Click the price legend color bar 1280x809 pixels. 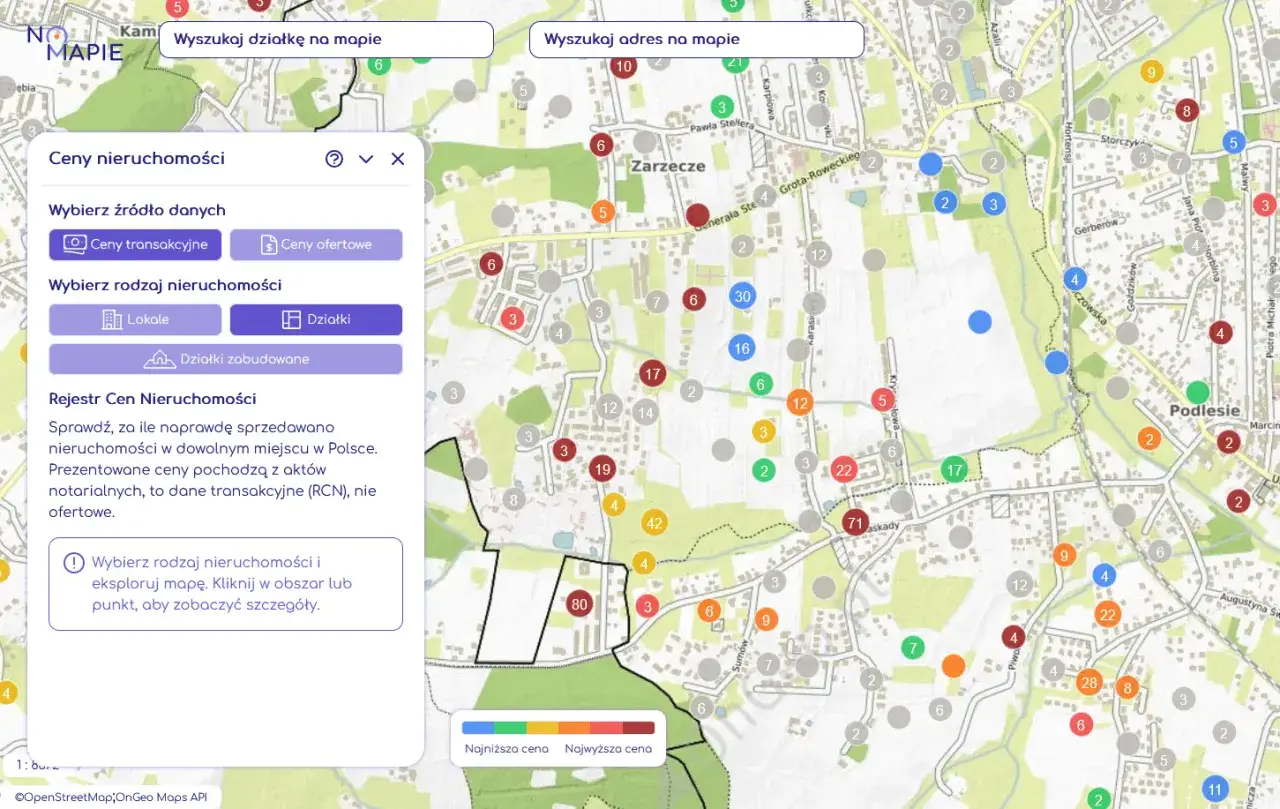coord(558,728)
